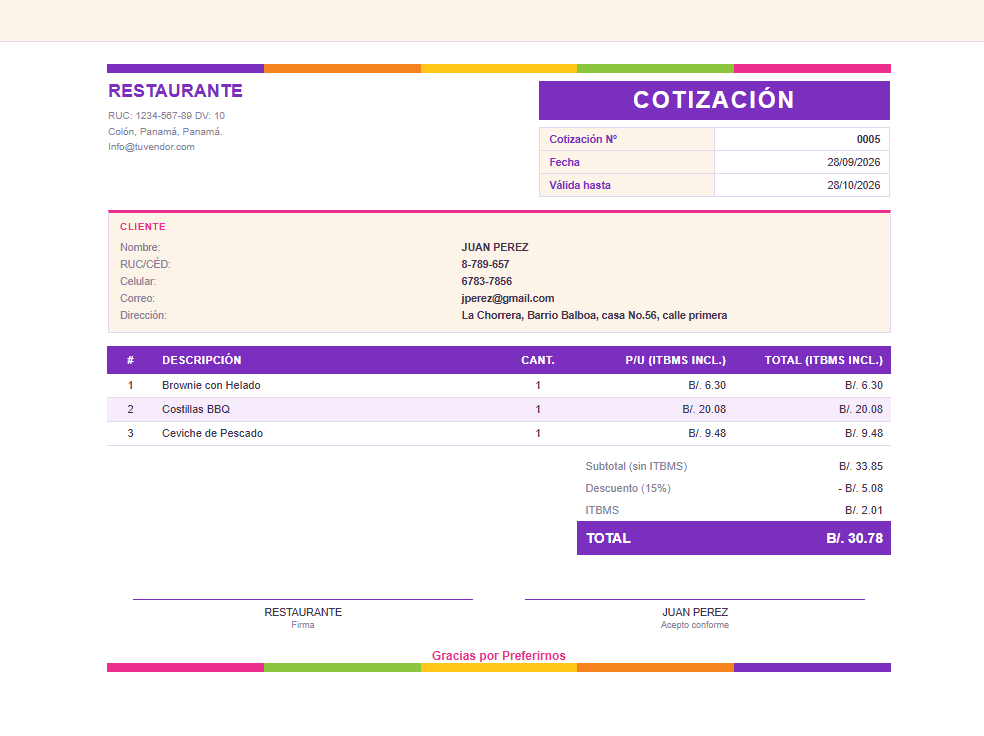Click the La Chorrera address line
Screen dimensions: 984x736
594,315
